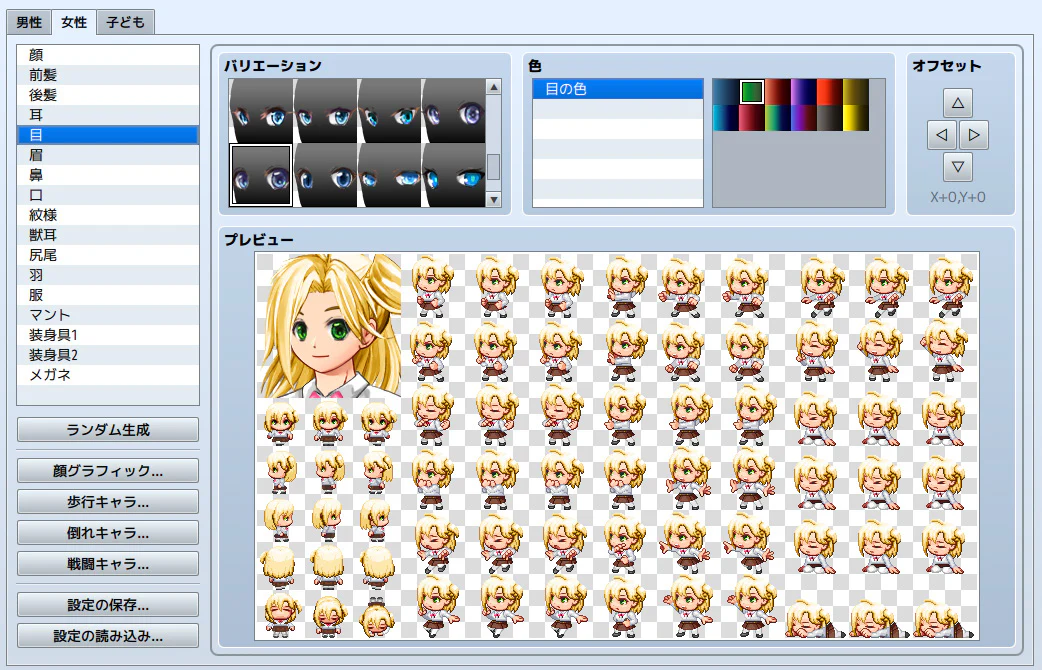The image size is (1042, 670).
Task: Open the 顔グラフィック... export dialog
Action: coord(108,471)
